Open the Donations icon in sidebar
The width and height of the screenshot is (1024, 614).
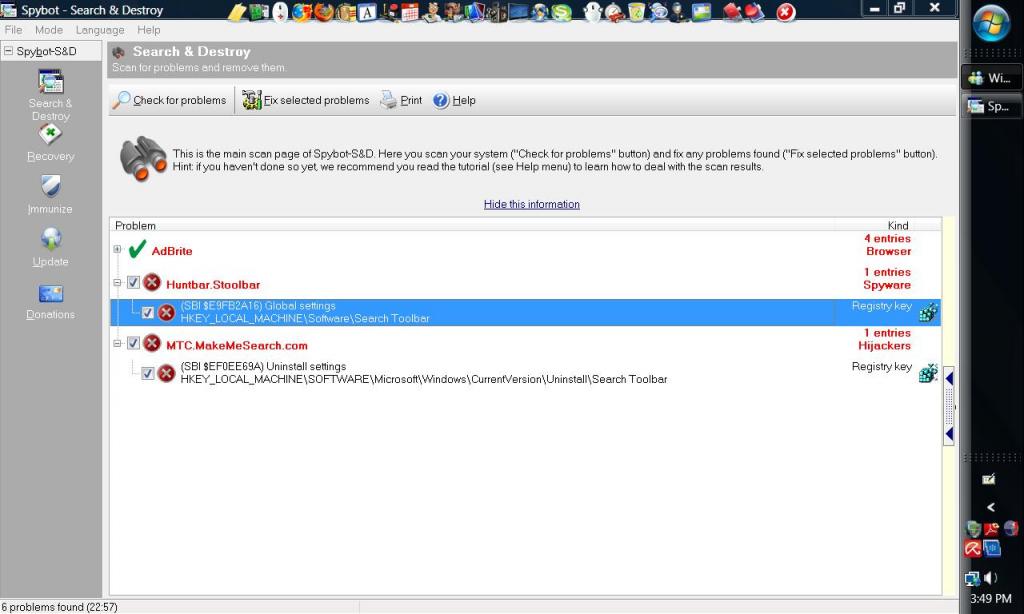pos(50,293)
